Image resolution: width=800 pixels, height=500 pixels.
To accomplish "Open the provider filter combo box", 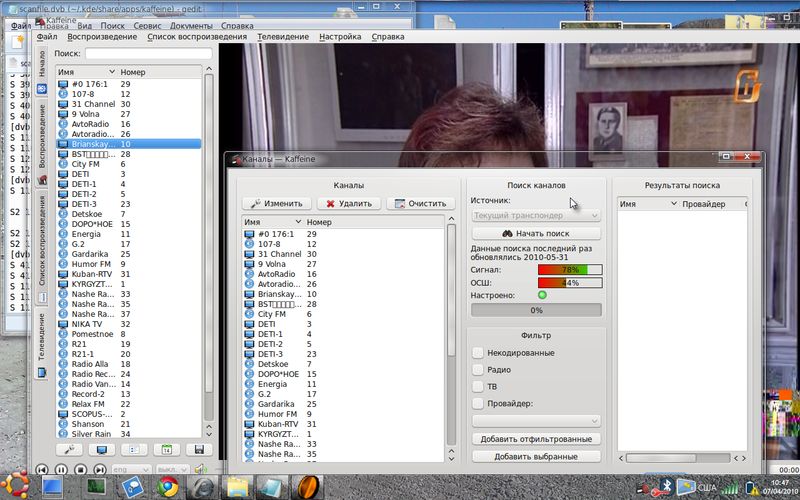I will 536,421.
